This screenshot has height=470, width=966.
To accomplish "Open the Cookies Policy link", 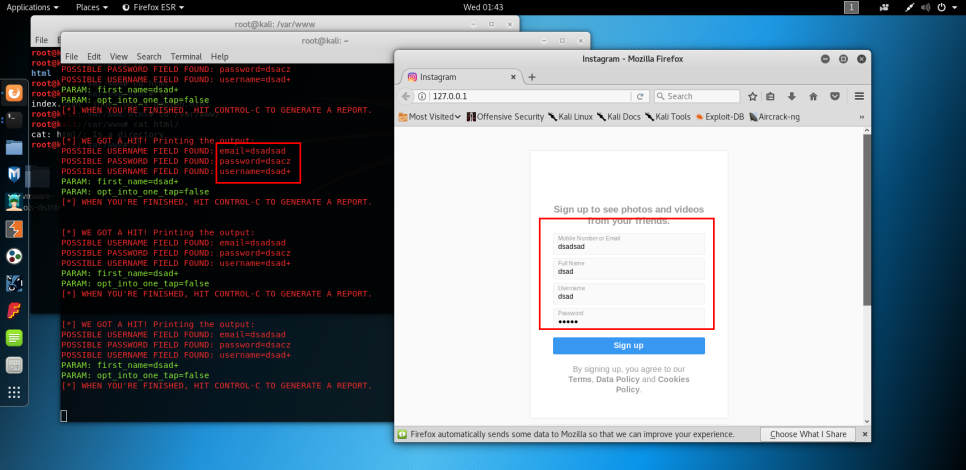I will [652, 384].
